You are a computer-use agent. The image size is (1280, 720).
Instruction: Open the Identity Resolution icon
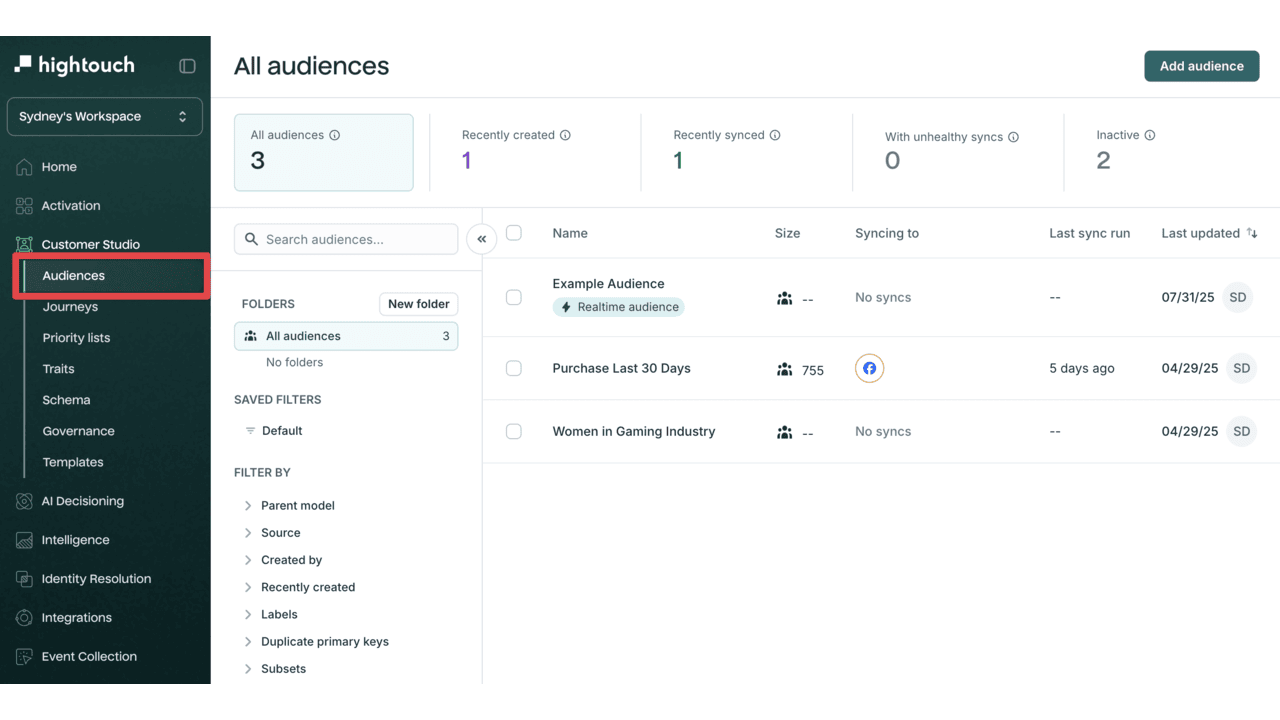point(24,579)
